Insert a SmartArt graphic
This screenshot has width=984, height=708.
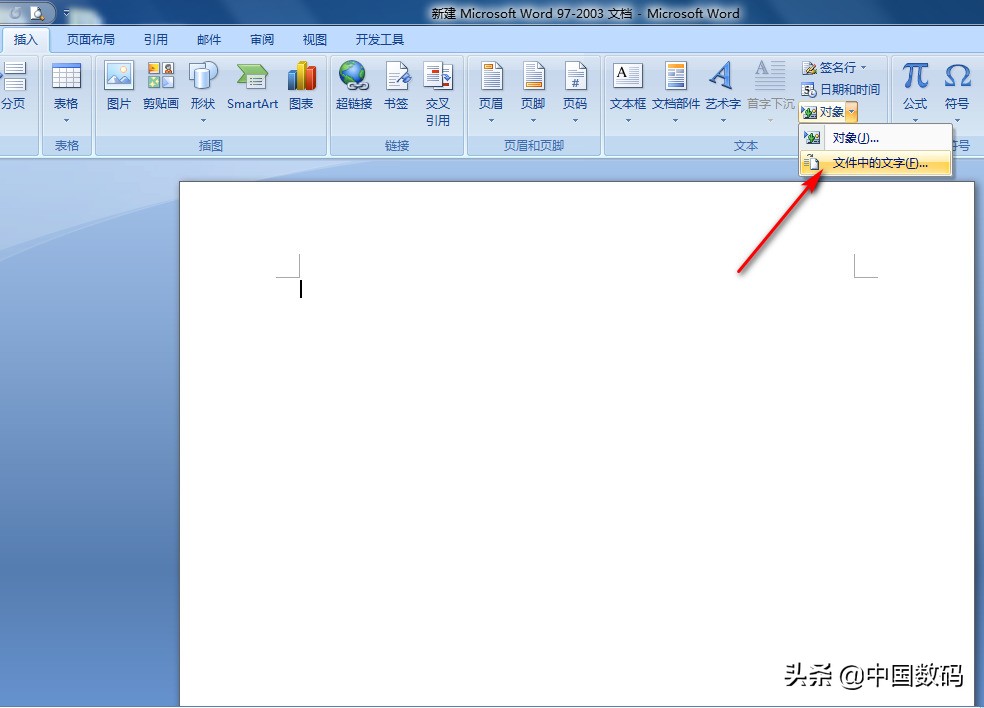pos(252,87)
